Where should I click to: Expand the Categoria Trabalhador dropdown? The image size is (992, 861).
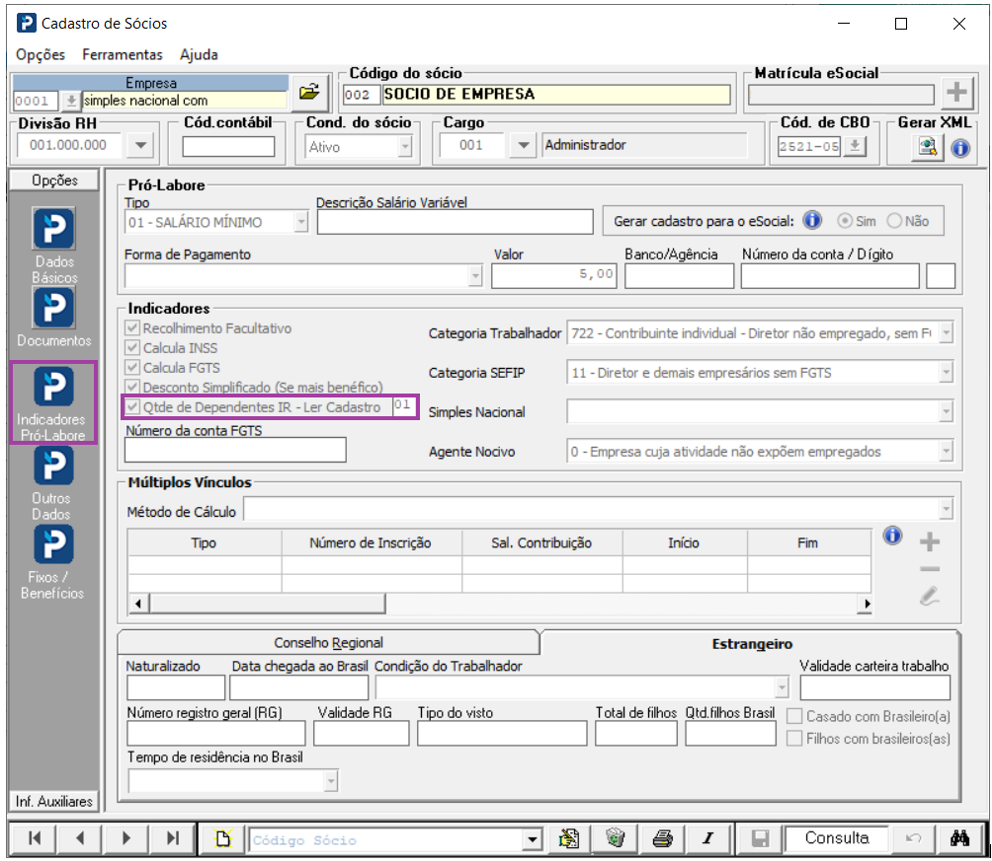click(946, 333)
